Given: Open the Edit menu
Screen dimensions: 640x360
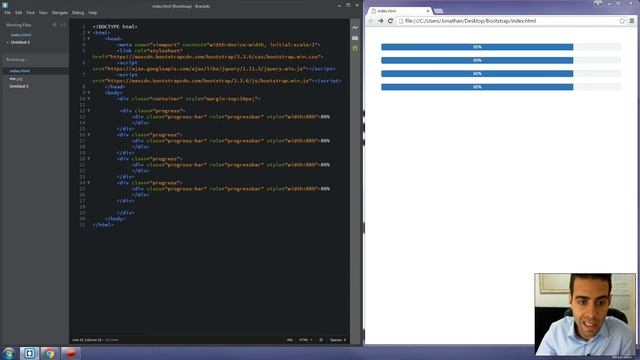Looking at the screenshot, I should pyautogui.click(x=19, y=13).
